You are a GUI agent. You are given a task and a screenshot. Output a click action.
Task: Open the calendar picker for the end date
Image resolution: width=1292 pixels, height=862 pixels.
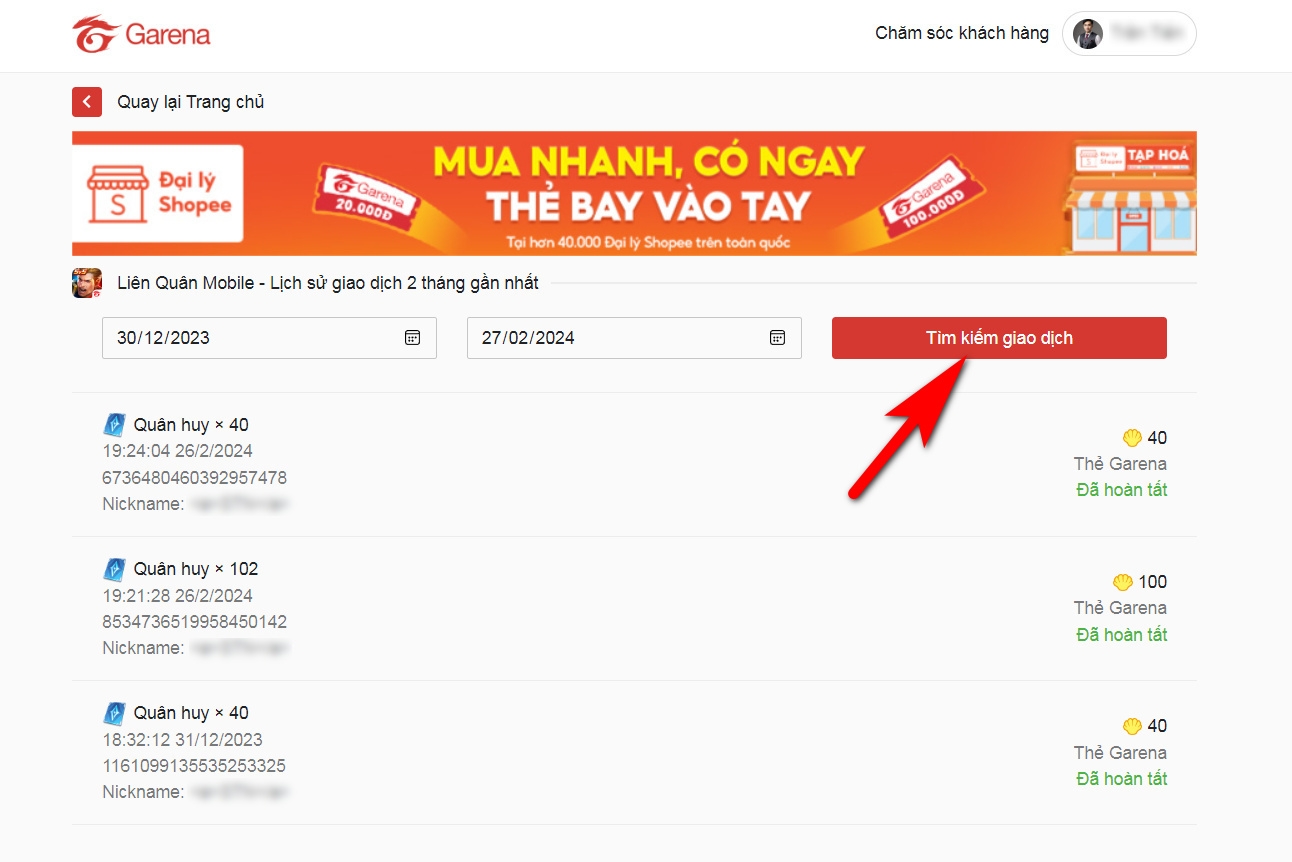click(777, 338)
